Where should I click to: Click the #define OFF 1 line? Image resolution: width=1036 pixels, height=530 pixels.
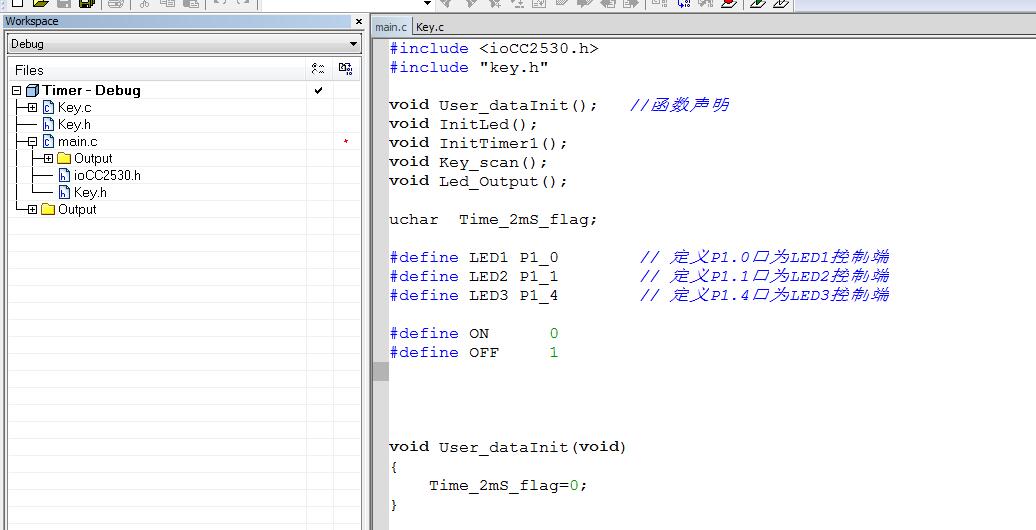point(474,352)
